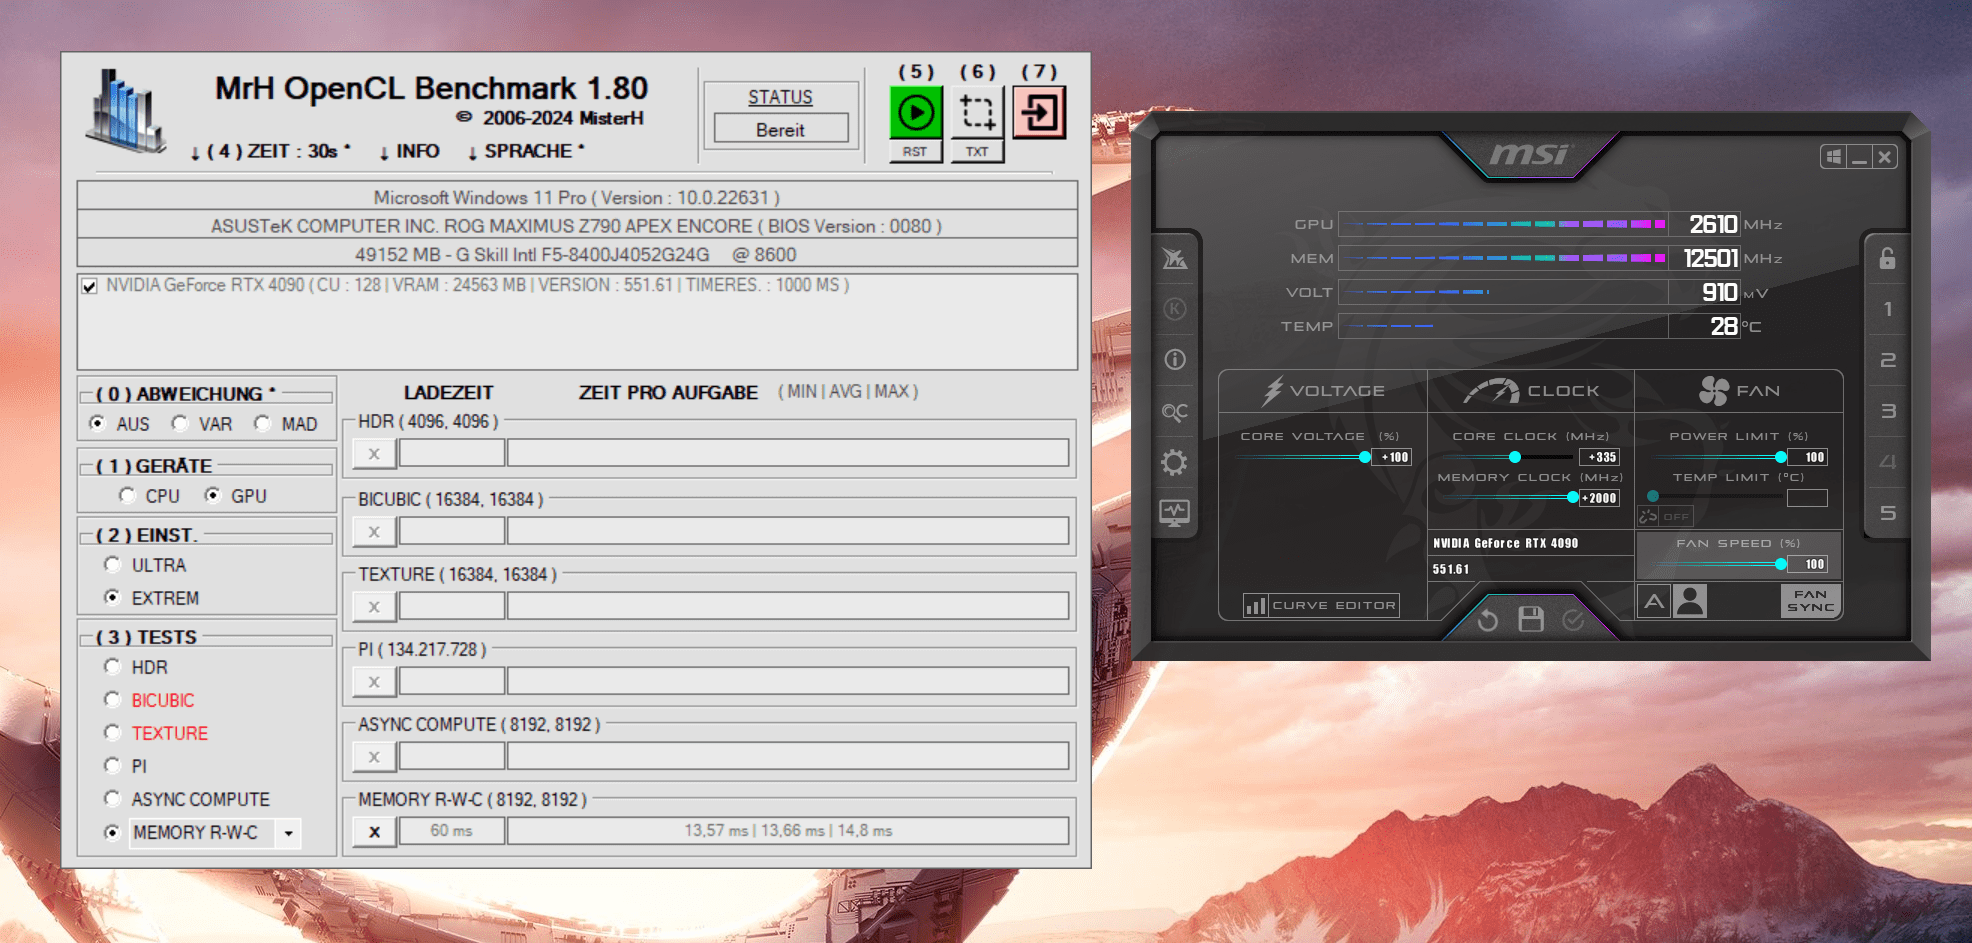This screenshot has height=943, width=1972.
Task: Toggle Afterburner auto fan mode A button
Action: pyautogui.click(x=1654, y=601)
